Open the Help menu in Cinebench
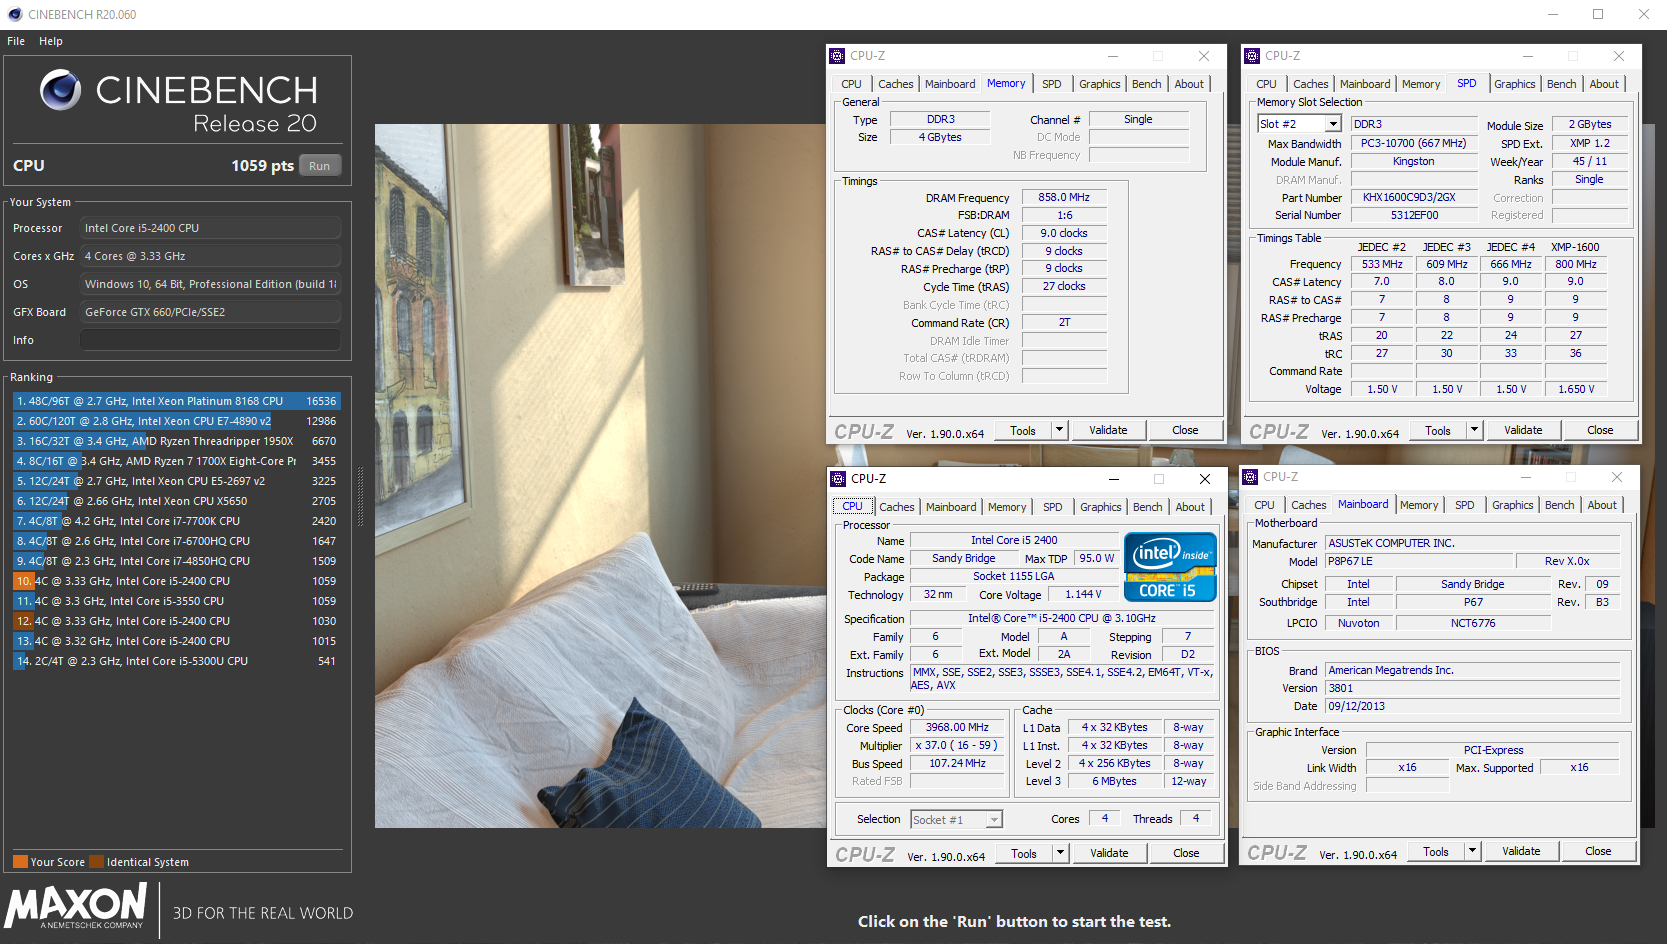The image size is (1667, 944). [51, 41]
